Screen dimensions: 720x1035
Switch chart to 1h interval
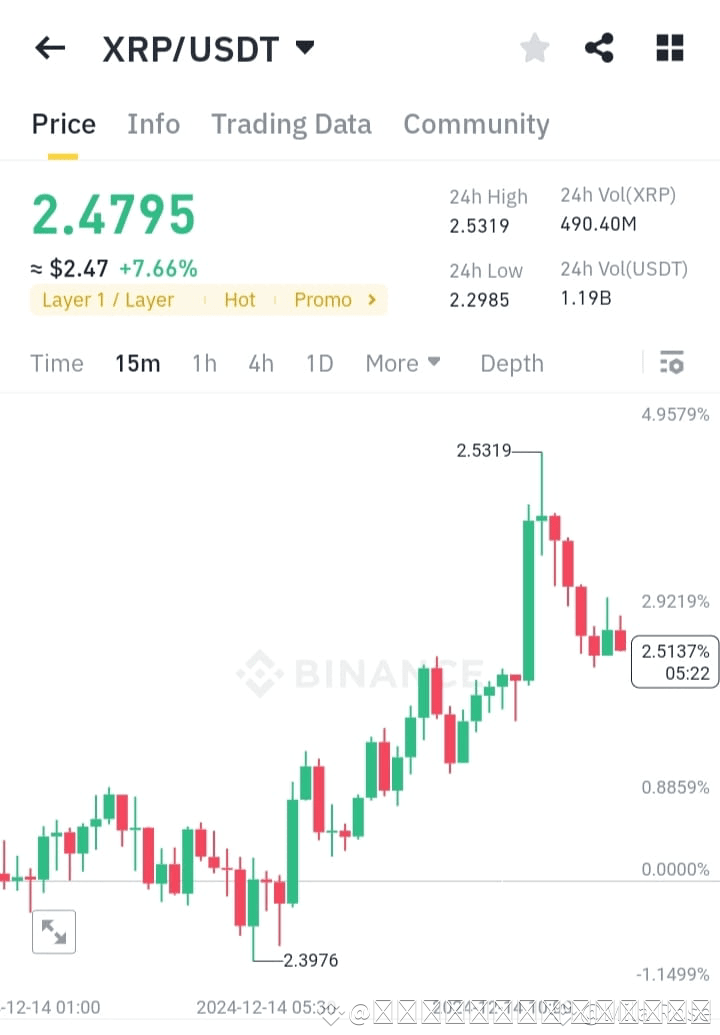204,363
